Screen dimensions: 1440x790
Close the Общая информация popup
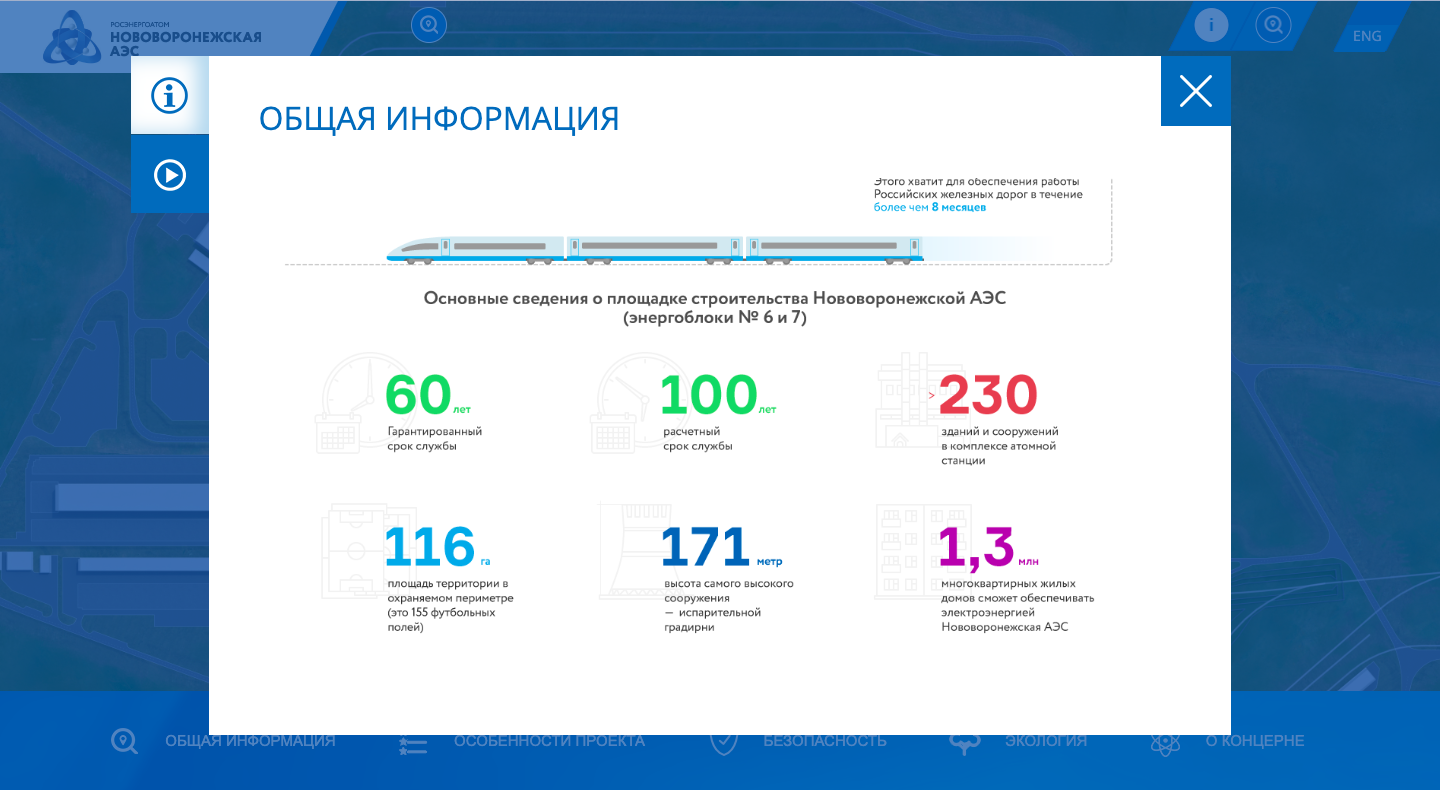coord(1195,91)
